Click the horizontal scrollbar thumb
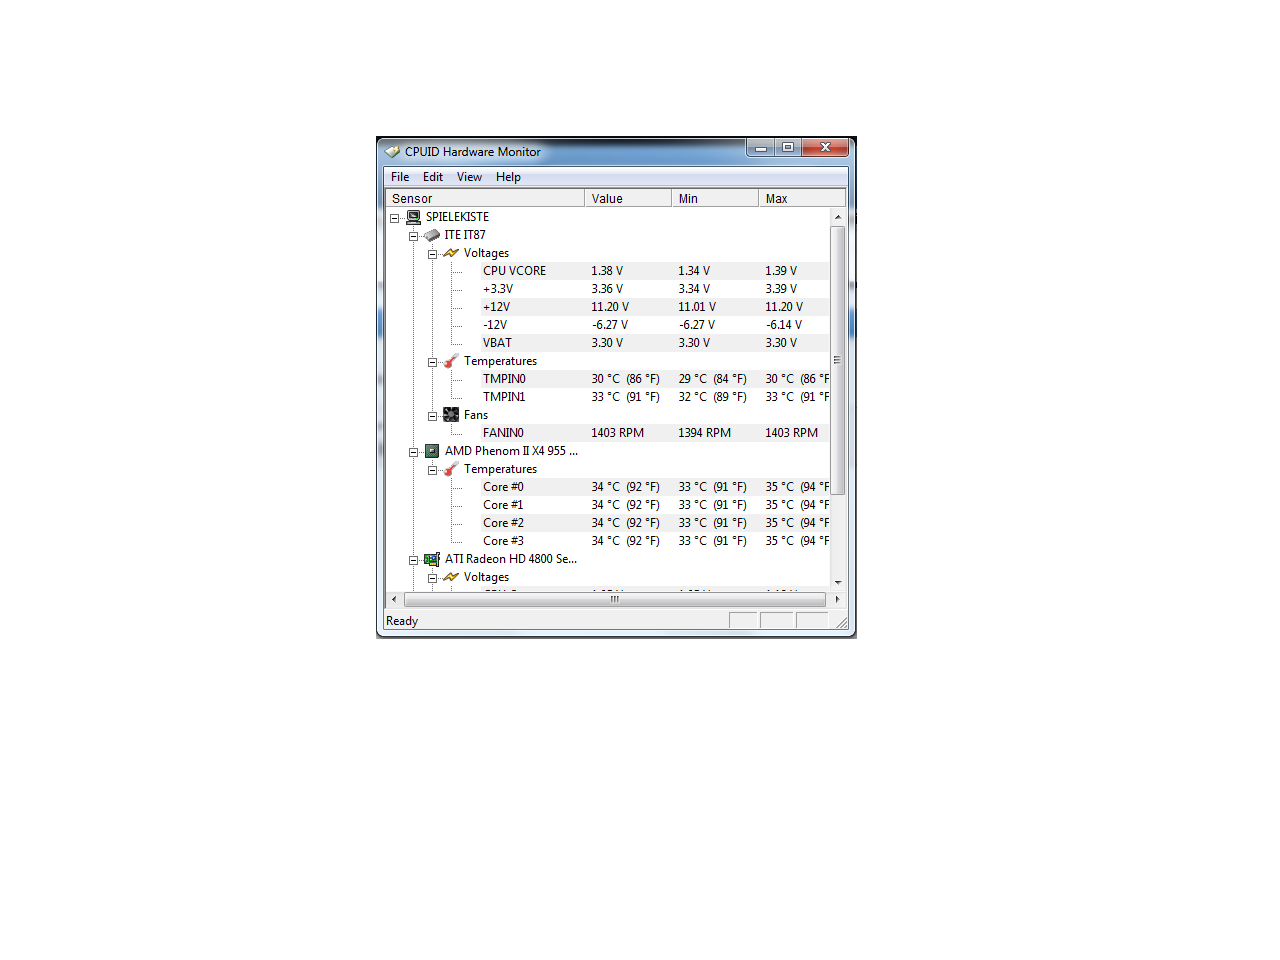 click(x=615, y=599)
